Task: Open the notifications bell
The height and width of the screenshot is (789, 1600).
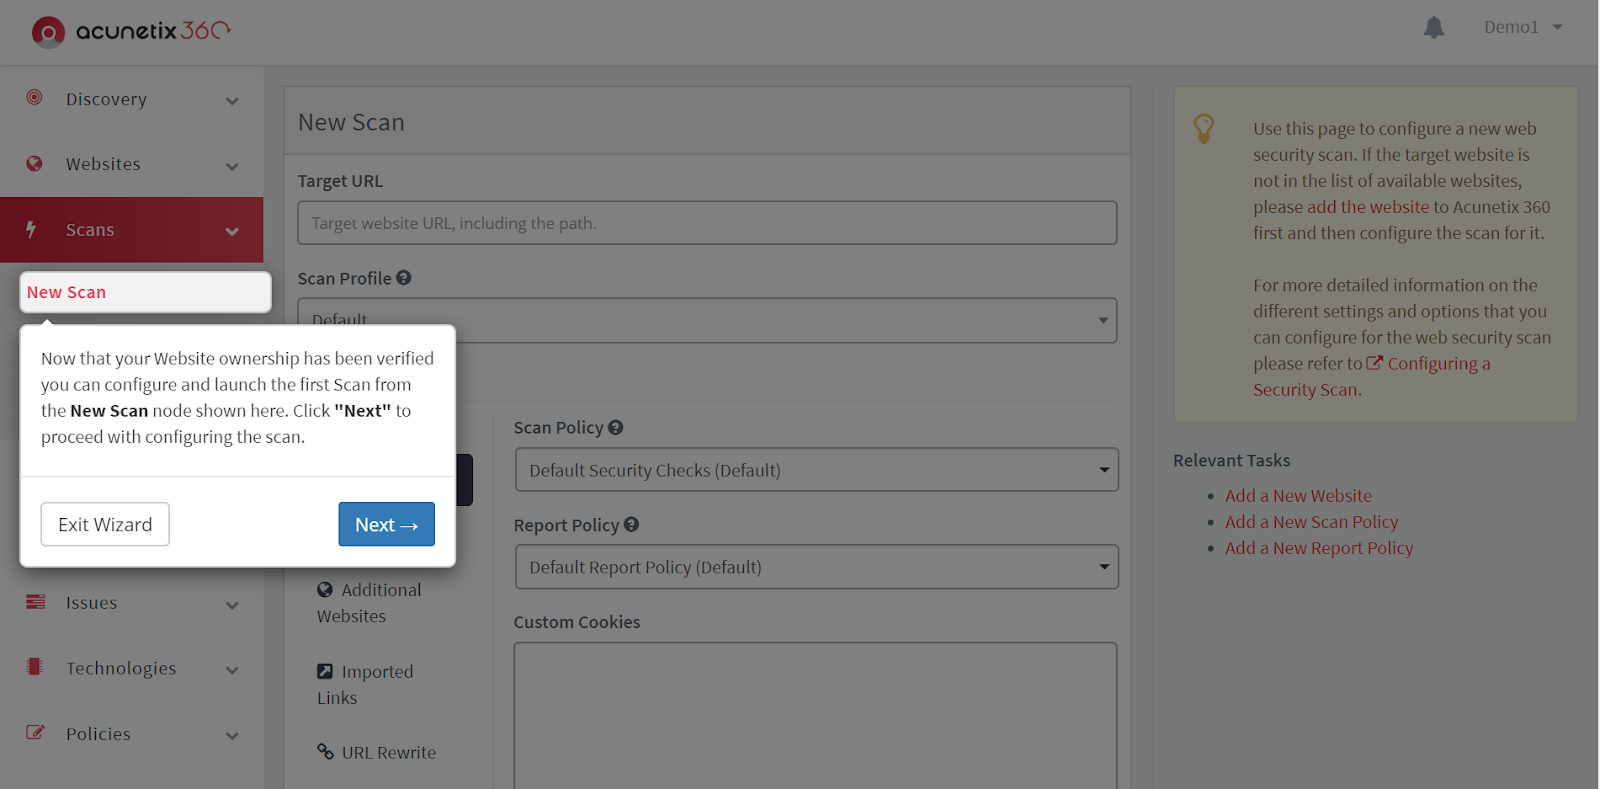Action: [1434, 27]
